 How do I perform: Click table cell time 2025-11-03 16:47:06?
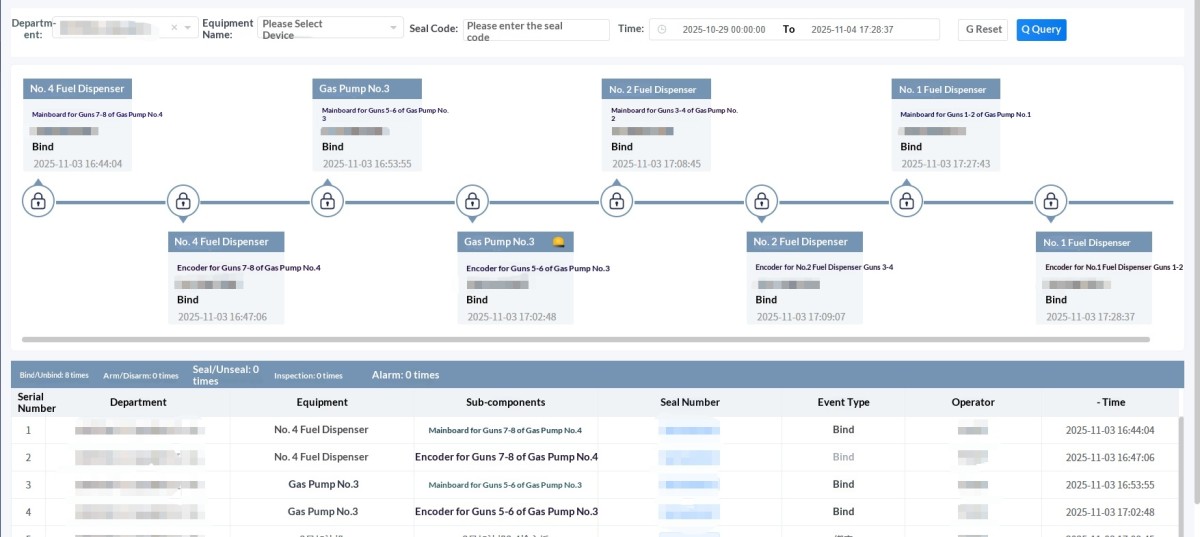pos(1109,457)
